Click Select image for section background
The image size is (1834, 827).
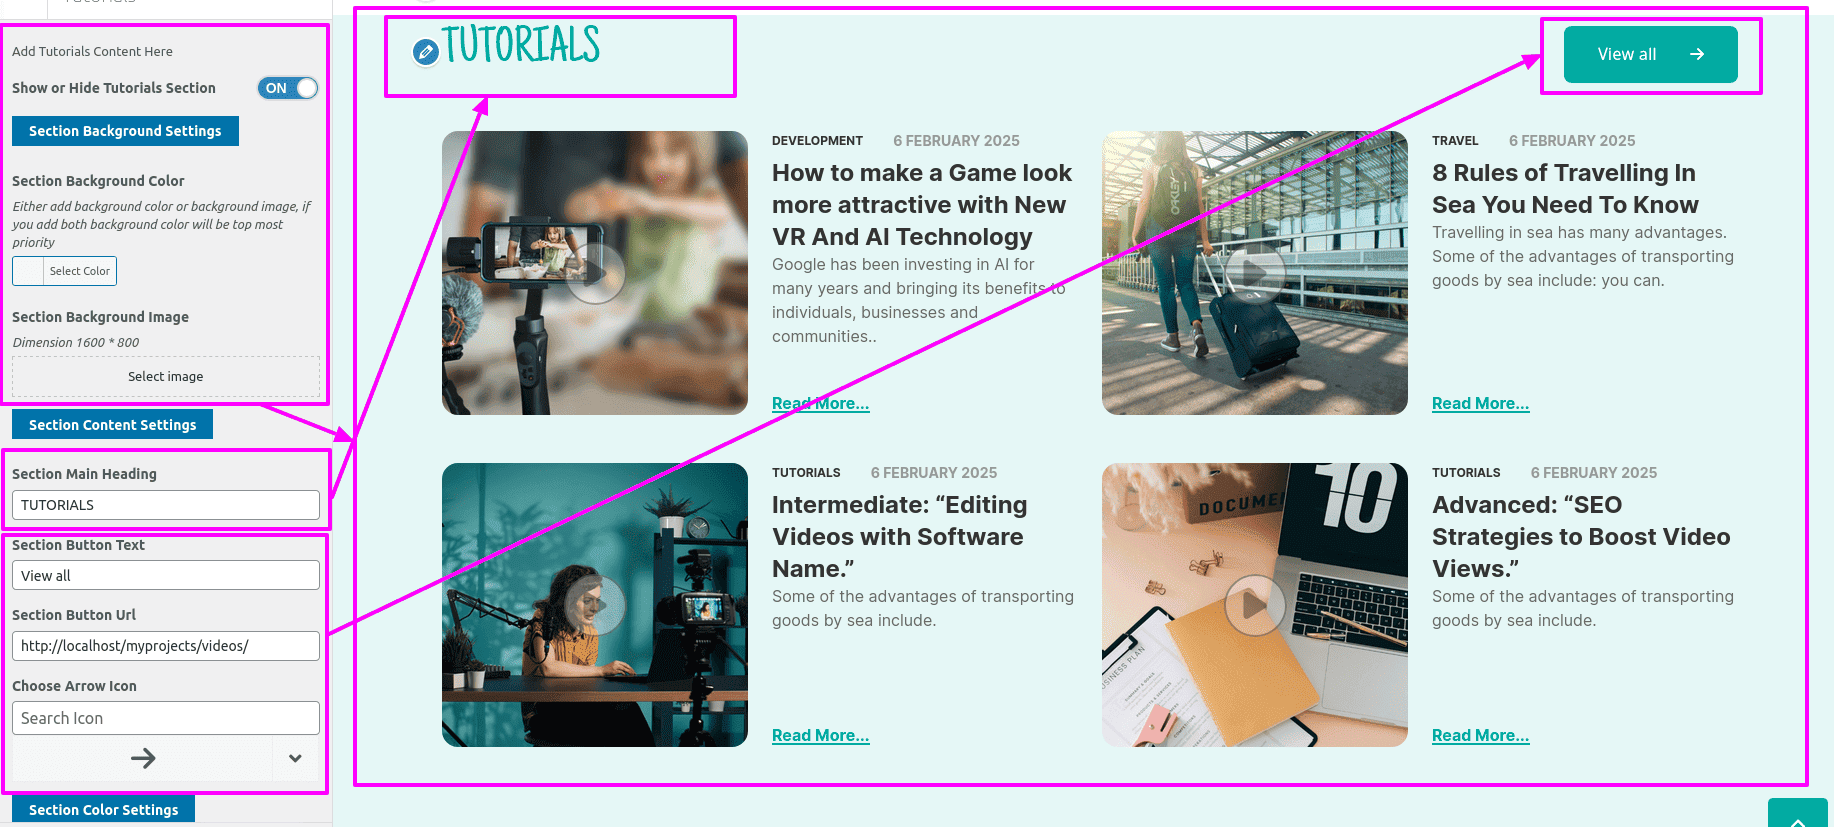point(166,377)
